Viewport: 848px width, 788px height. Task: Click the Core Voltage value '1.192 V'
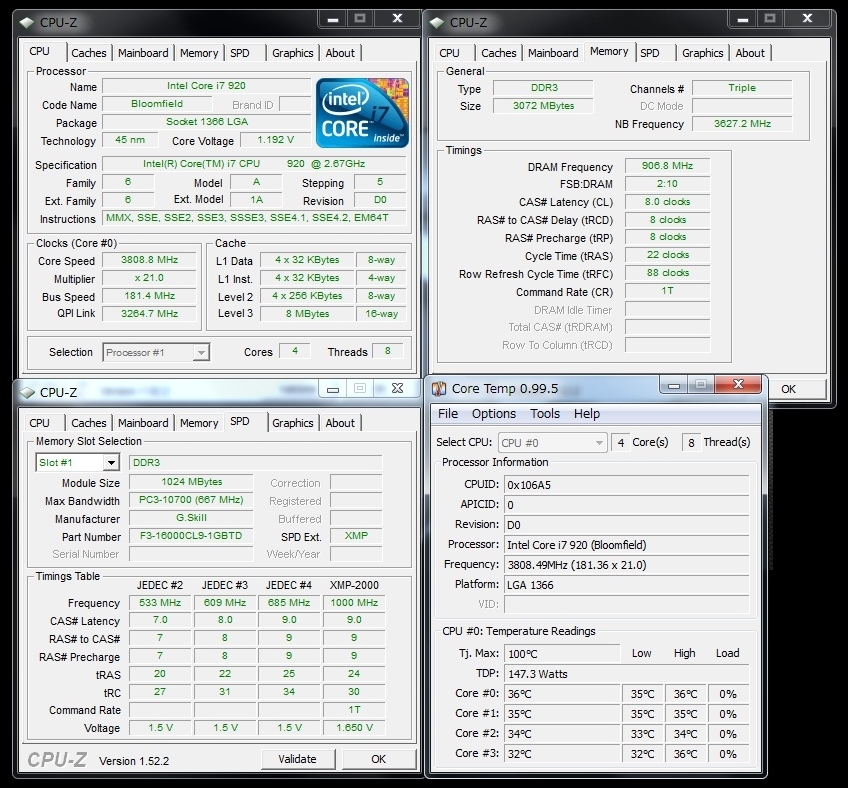275,140
